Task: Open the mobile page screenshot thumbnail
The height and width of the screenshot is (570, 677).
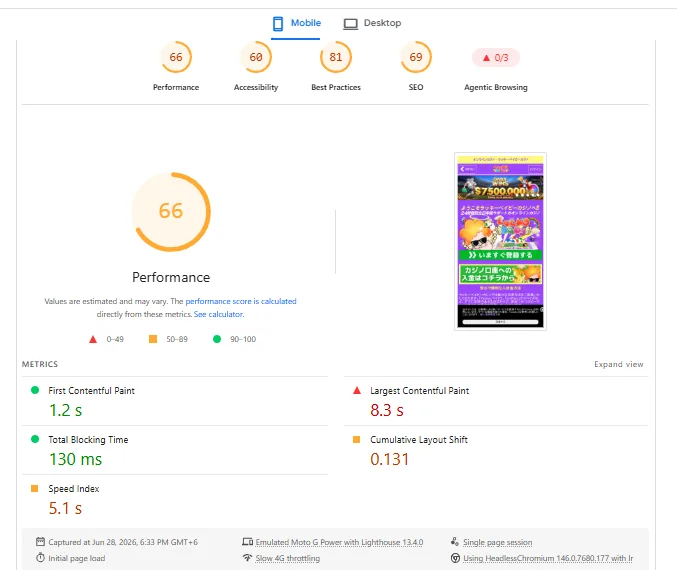Action: (x=500, y=241)
